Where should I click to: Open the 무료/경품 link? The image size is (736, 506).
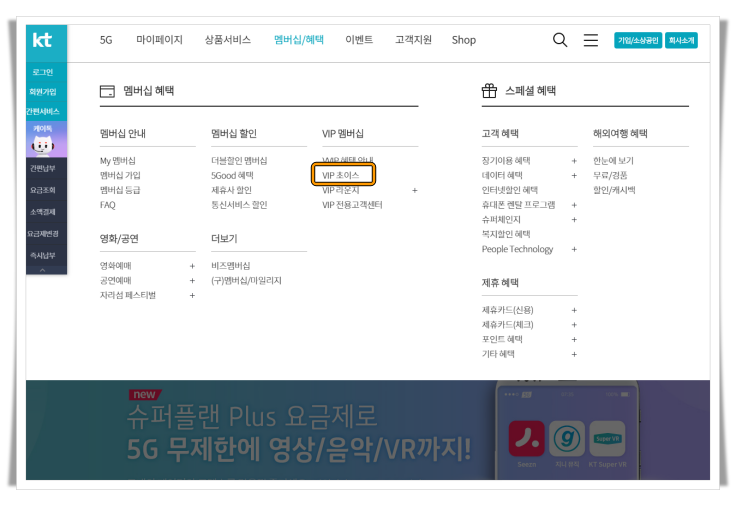(x=610, y=176)
